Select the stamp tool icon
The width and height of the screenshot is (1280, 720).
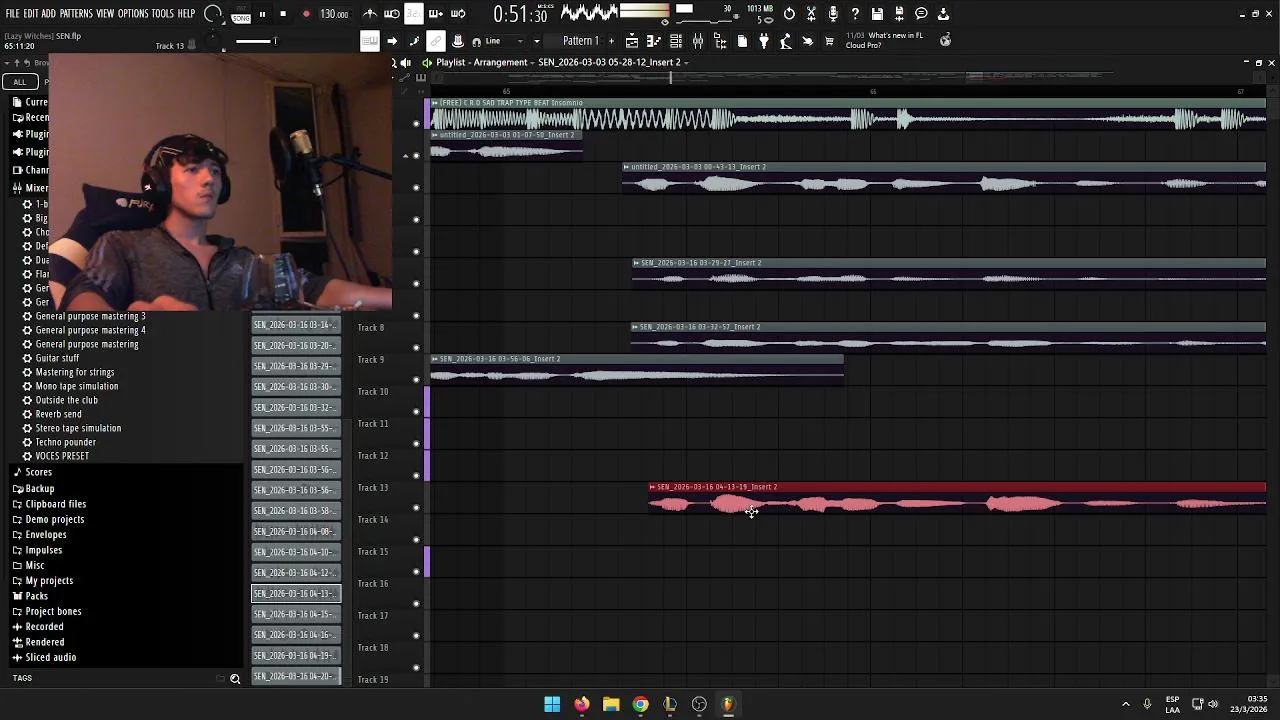pyautogui.click(x=458, y=41)
